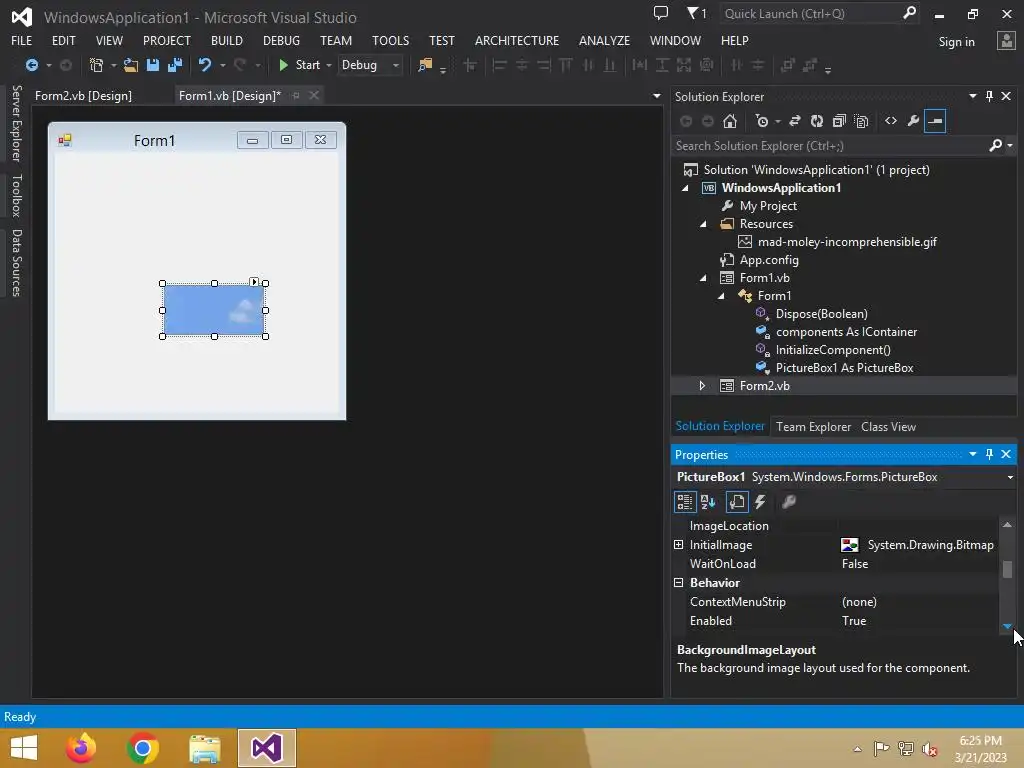
Task: Toggle the Preview Selected Items icon
Action: pos(935,121)
